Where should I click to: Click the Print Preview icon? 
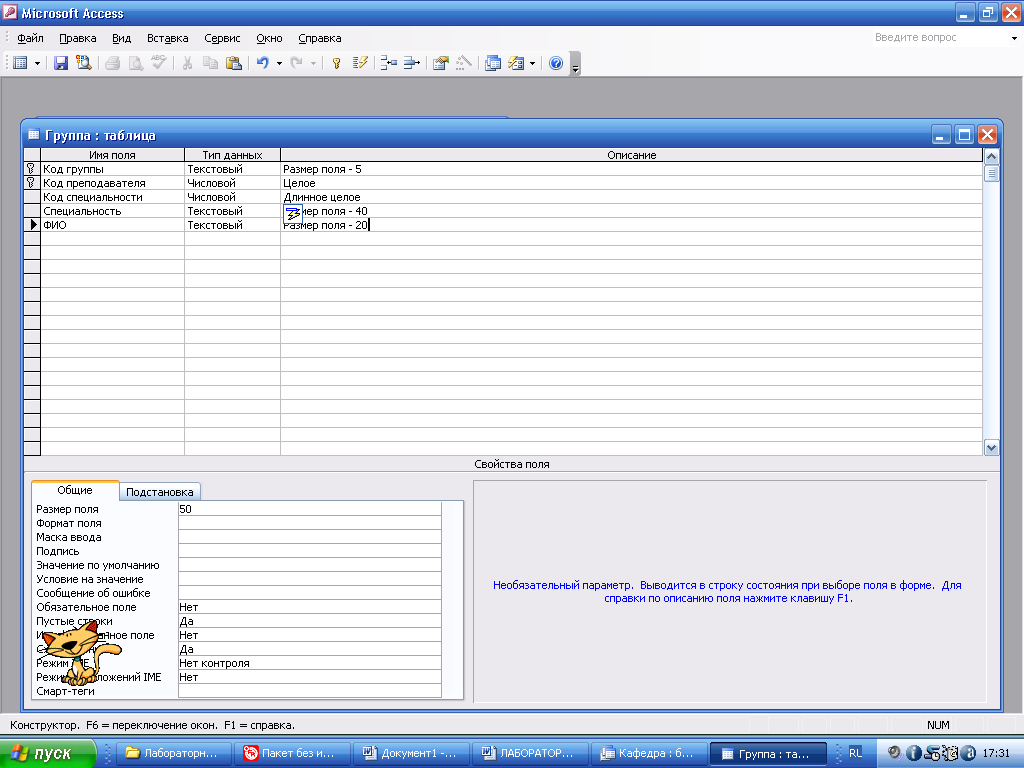point(135,63)
